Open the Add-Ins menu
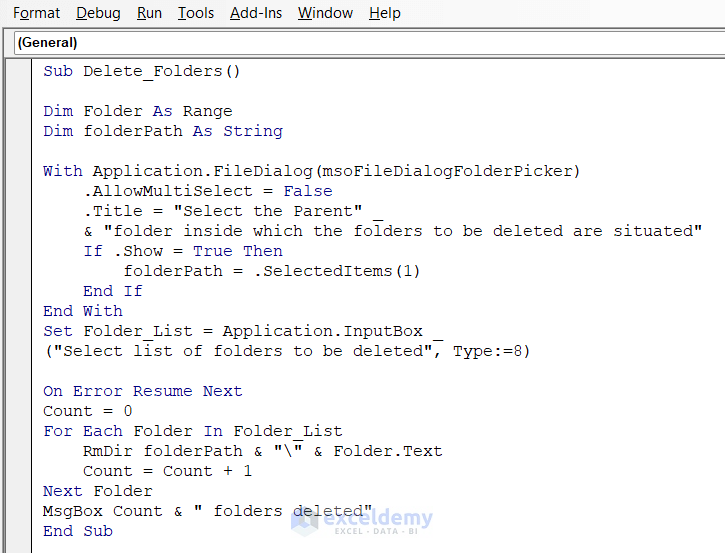This screenshot has width=725, height=553. (255, 13)
